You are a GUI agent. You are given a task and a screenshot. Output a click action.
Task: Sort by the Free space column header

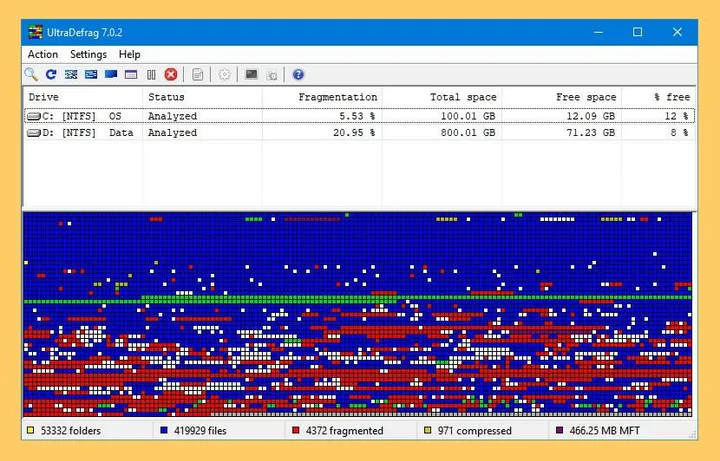click(x=562, y=97)
